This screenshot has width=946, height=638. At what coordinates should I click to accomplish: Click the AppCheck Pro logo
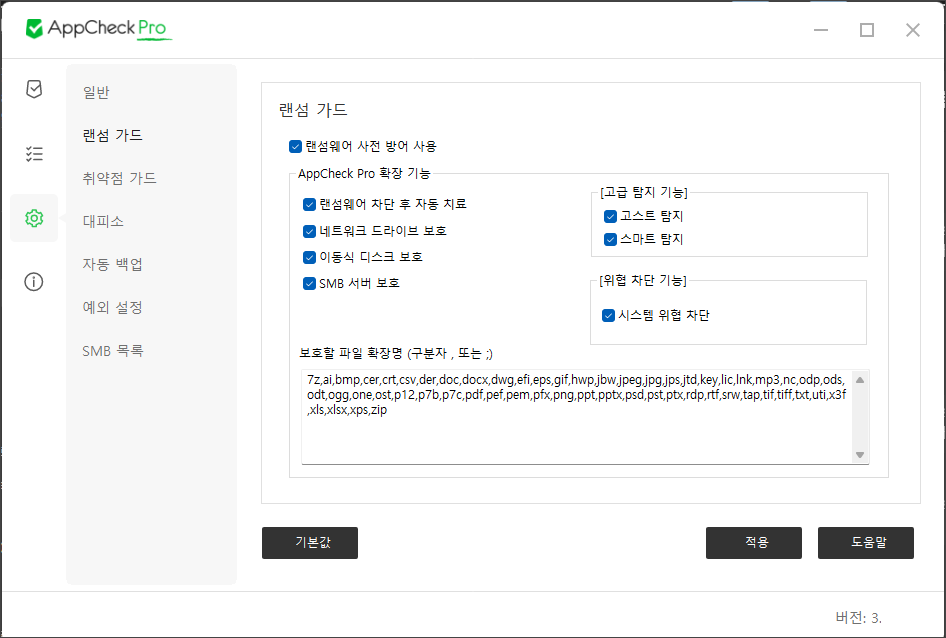99,29
